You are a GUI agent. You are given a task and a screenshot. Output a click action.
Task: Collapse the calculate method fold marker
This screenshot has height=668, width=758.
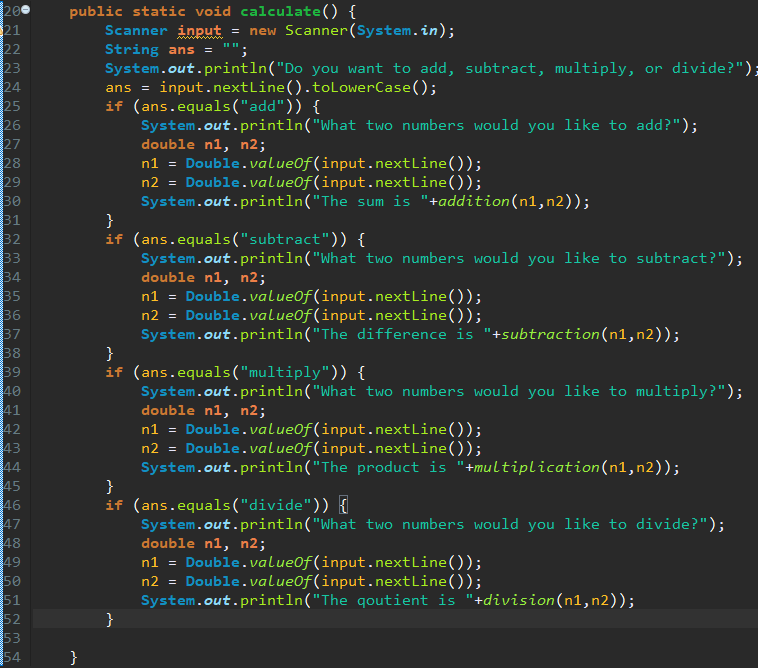tap(26, 10)
